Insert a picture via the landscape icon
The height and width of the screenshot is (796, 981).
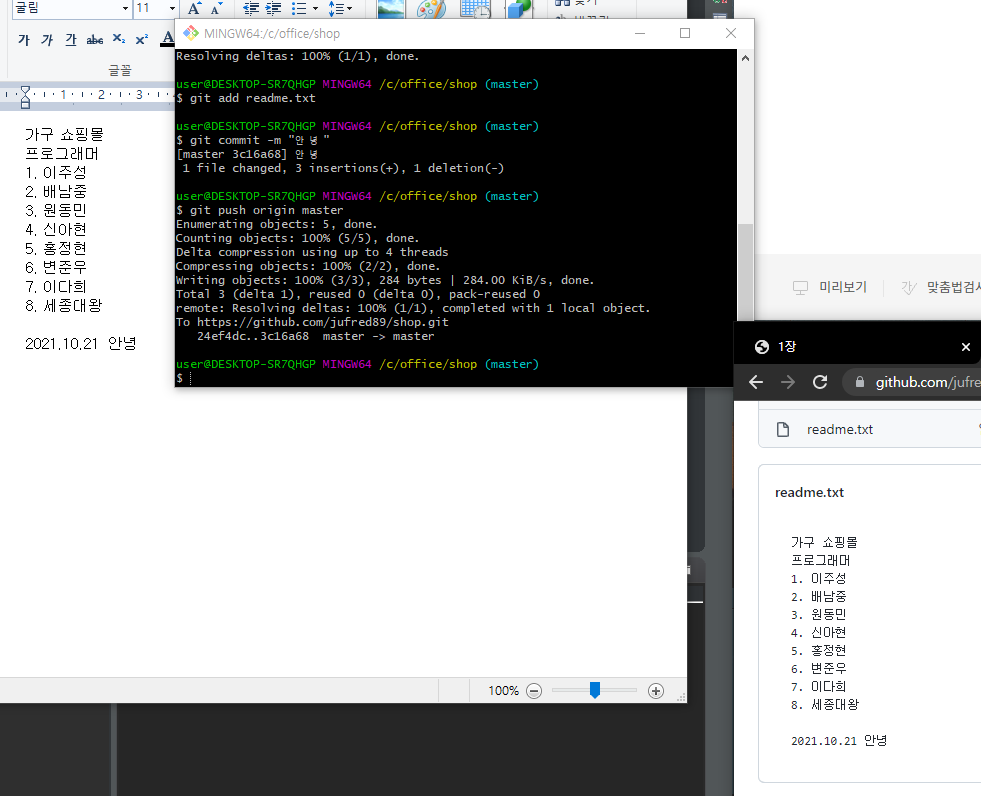pyautogui.click(x=390, y=9)
